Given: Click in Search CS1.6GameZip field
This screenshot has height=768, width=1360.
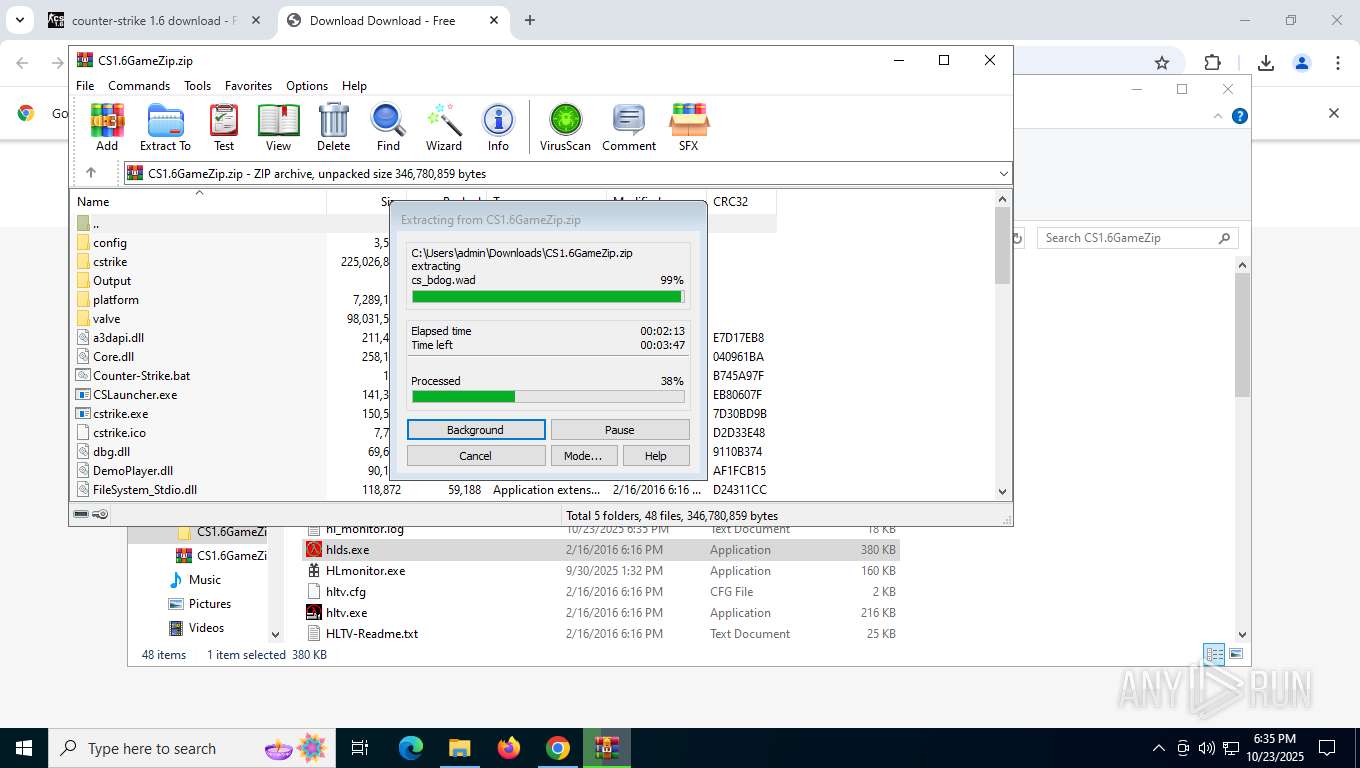Looking at the screenshot, I should 1137,238.
